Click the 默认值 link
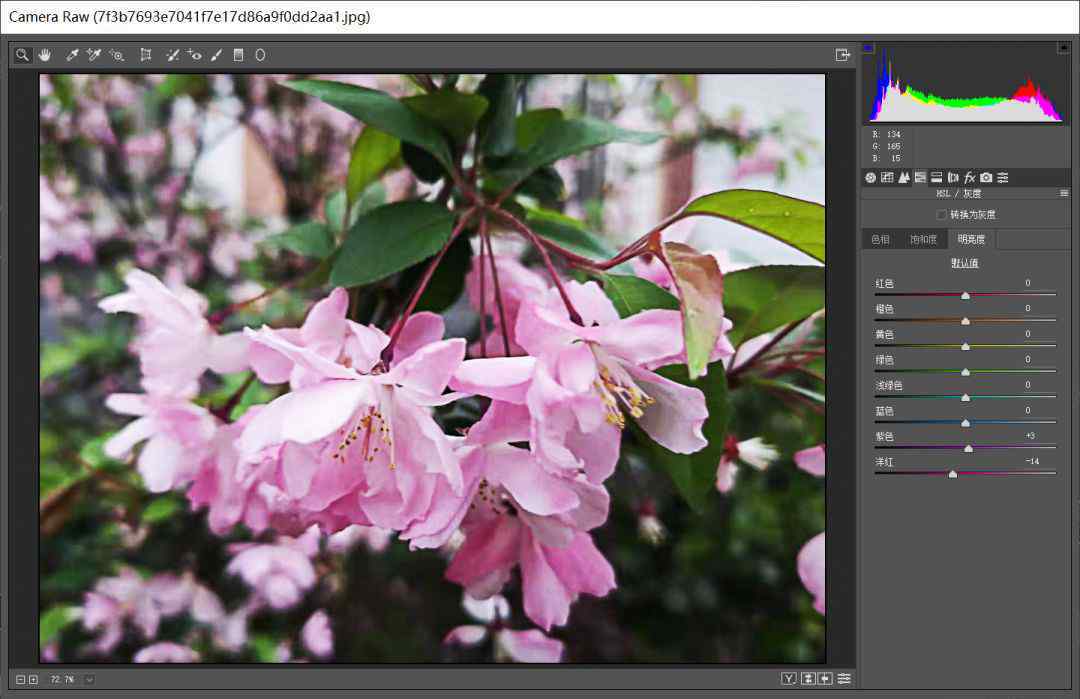 pyautogui.click(x=965, y=263)
